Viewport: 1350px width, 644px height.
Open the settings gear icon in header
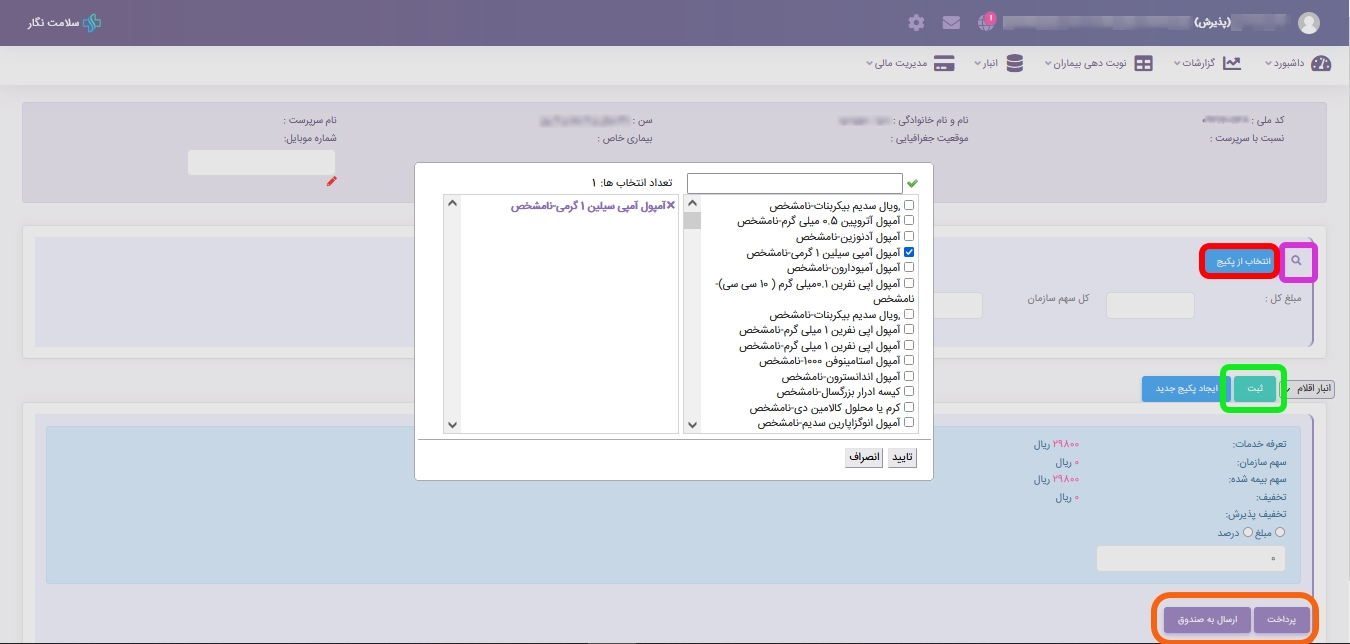916,22
